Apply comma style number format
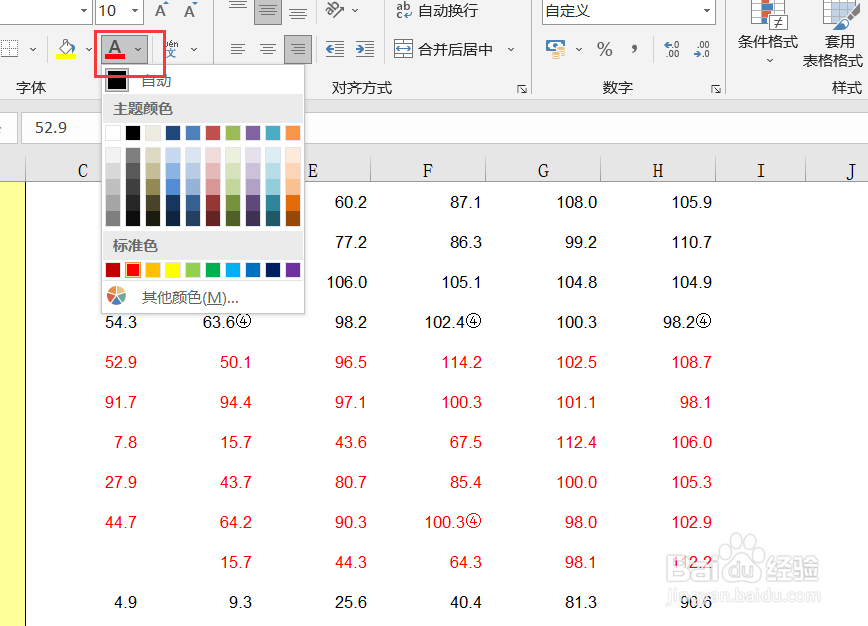This screenshot has width=868, height=626. click(x=634, y=49)
